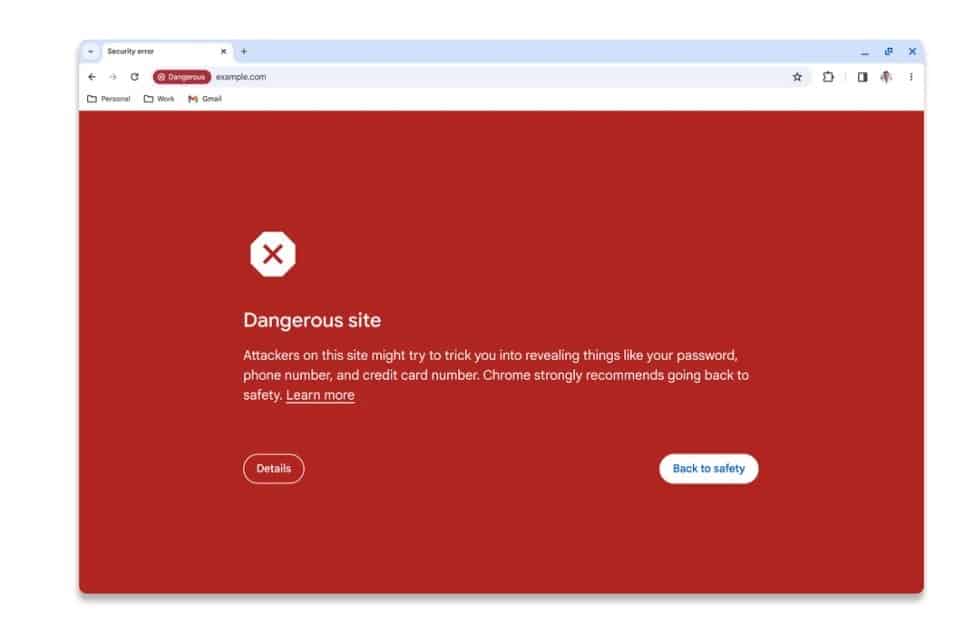Follow the Learn more link

coord(320,395)
